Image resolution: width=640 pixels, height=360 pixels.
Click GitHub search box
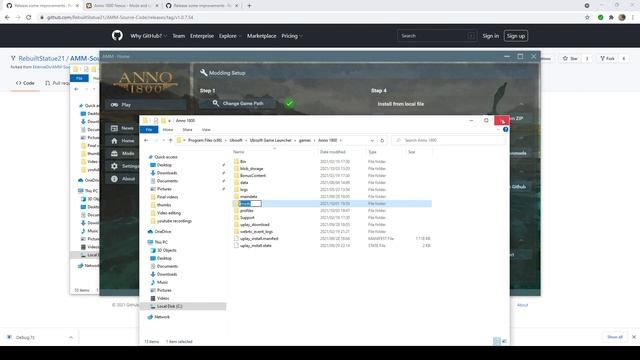tap(436, 36)
